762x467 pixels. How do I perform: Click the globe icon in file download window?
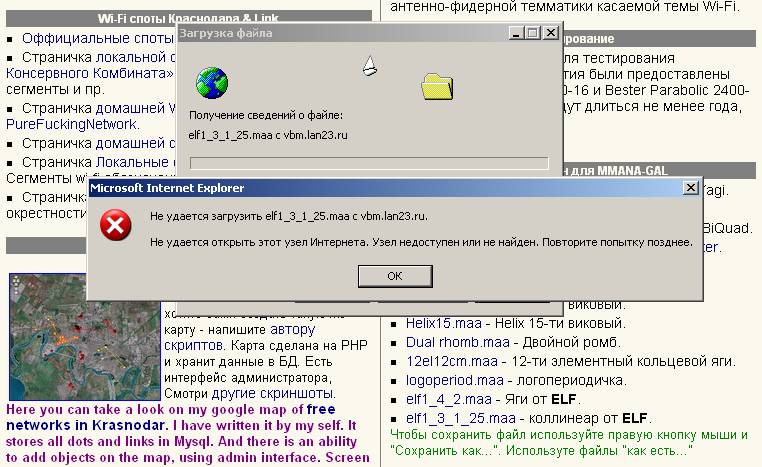212,83
